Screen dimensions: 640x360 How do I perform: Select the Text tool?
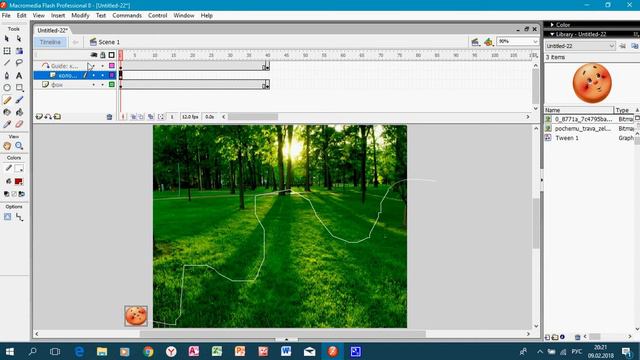(x=19, y=76)
